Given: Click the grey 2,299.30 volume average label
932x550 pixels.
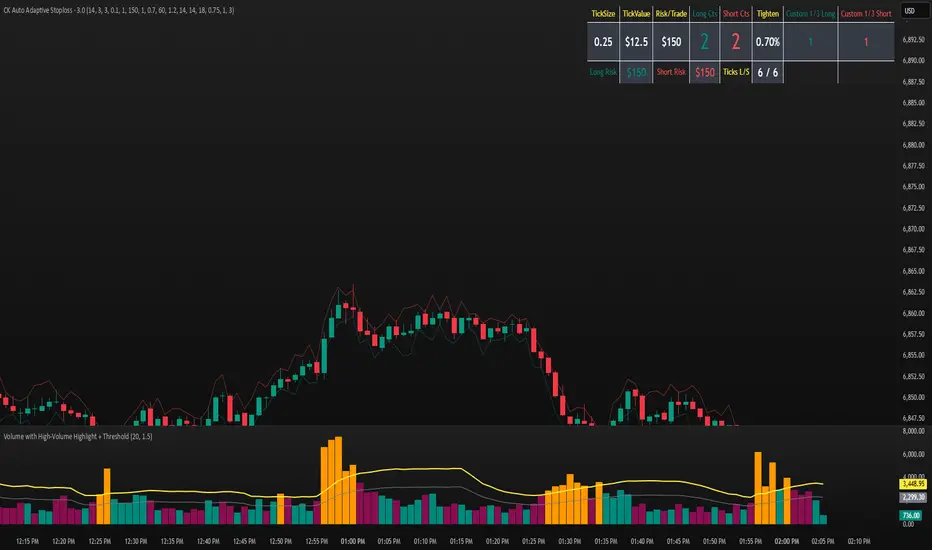Looking at the screenshot, I should pos(913,497).
